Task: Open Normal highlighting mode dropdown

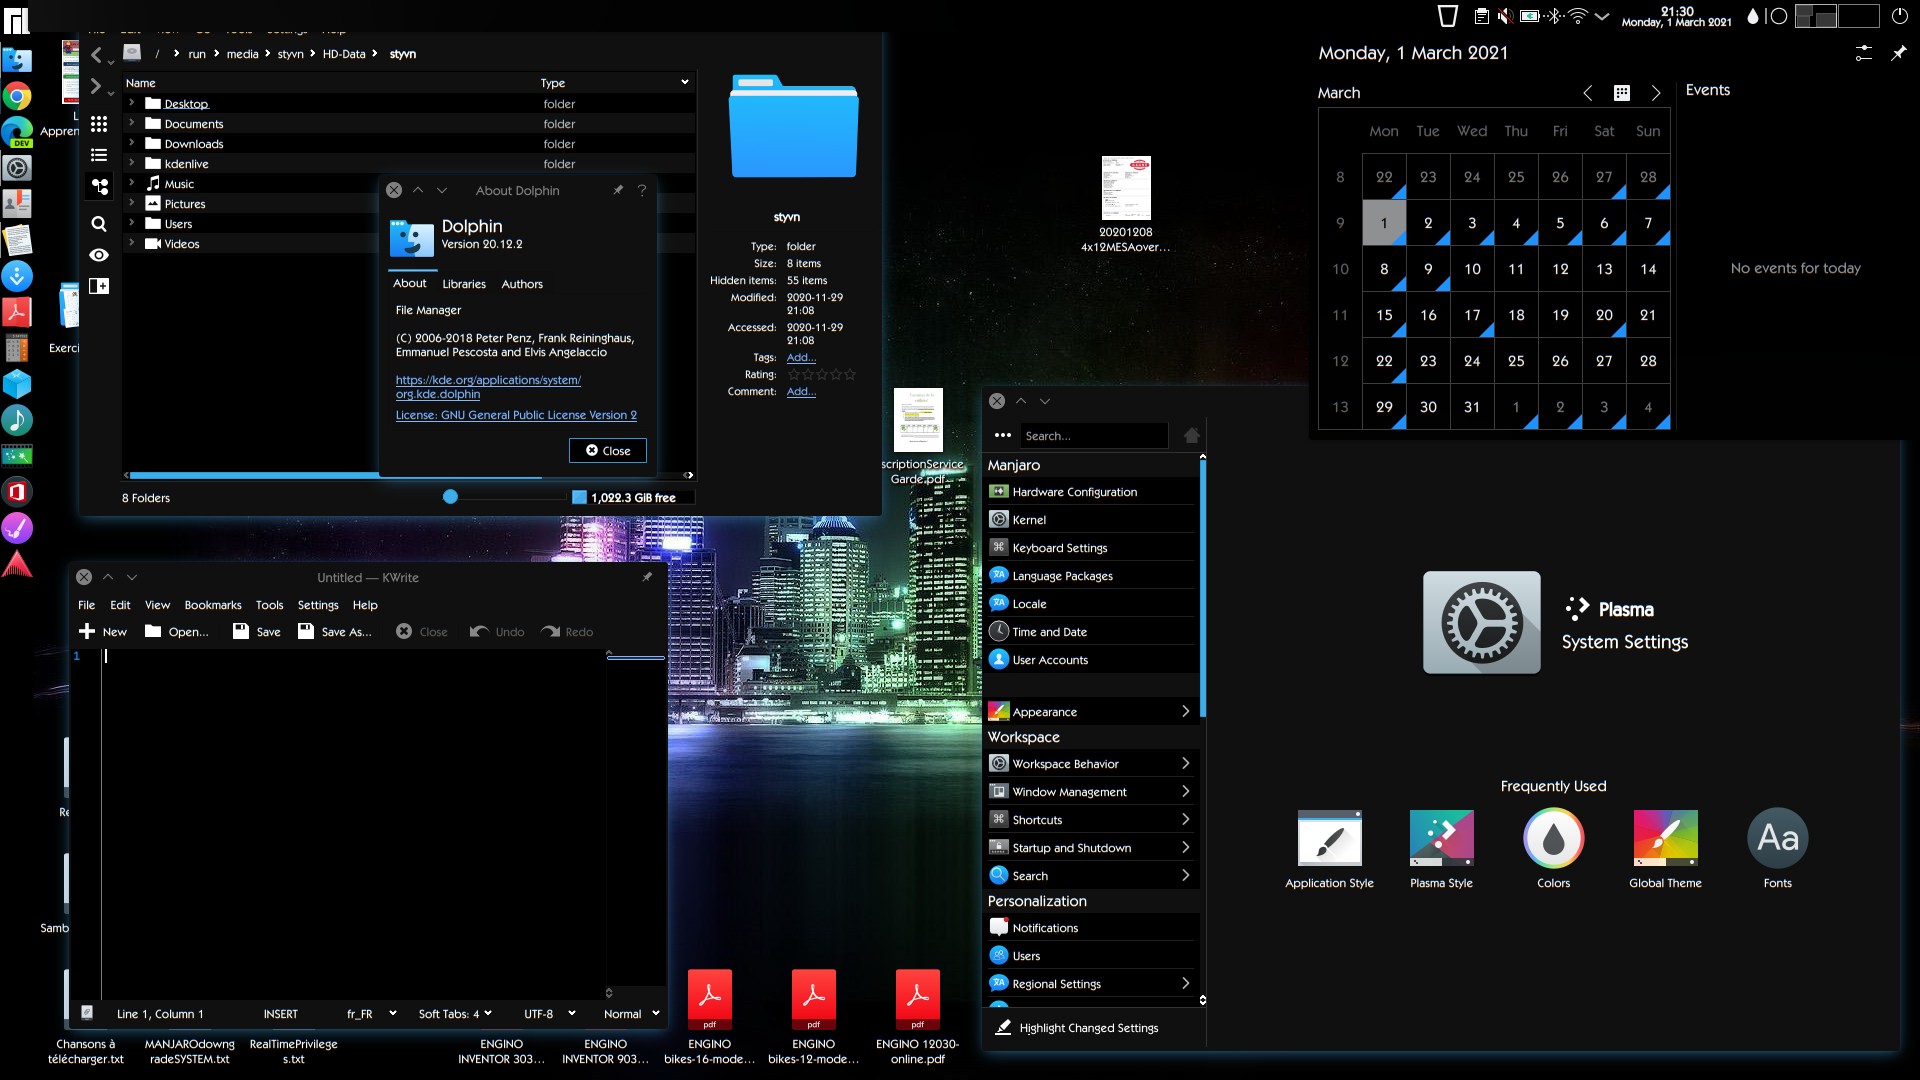Action: [x=632, y=1014]
